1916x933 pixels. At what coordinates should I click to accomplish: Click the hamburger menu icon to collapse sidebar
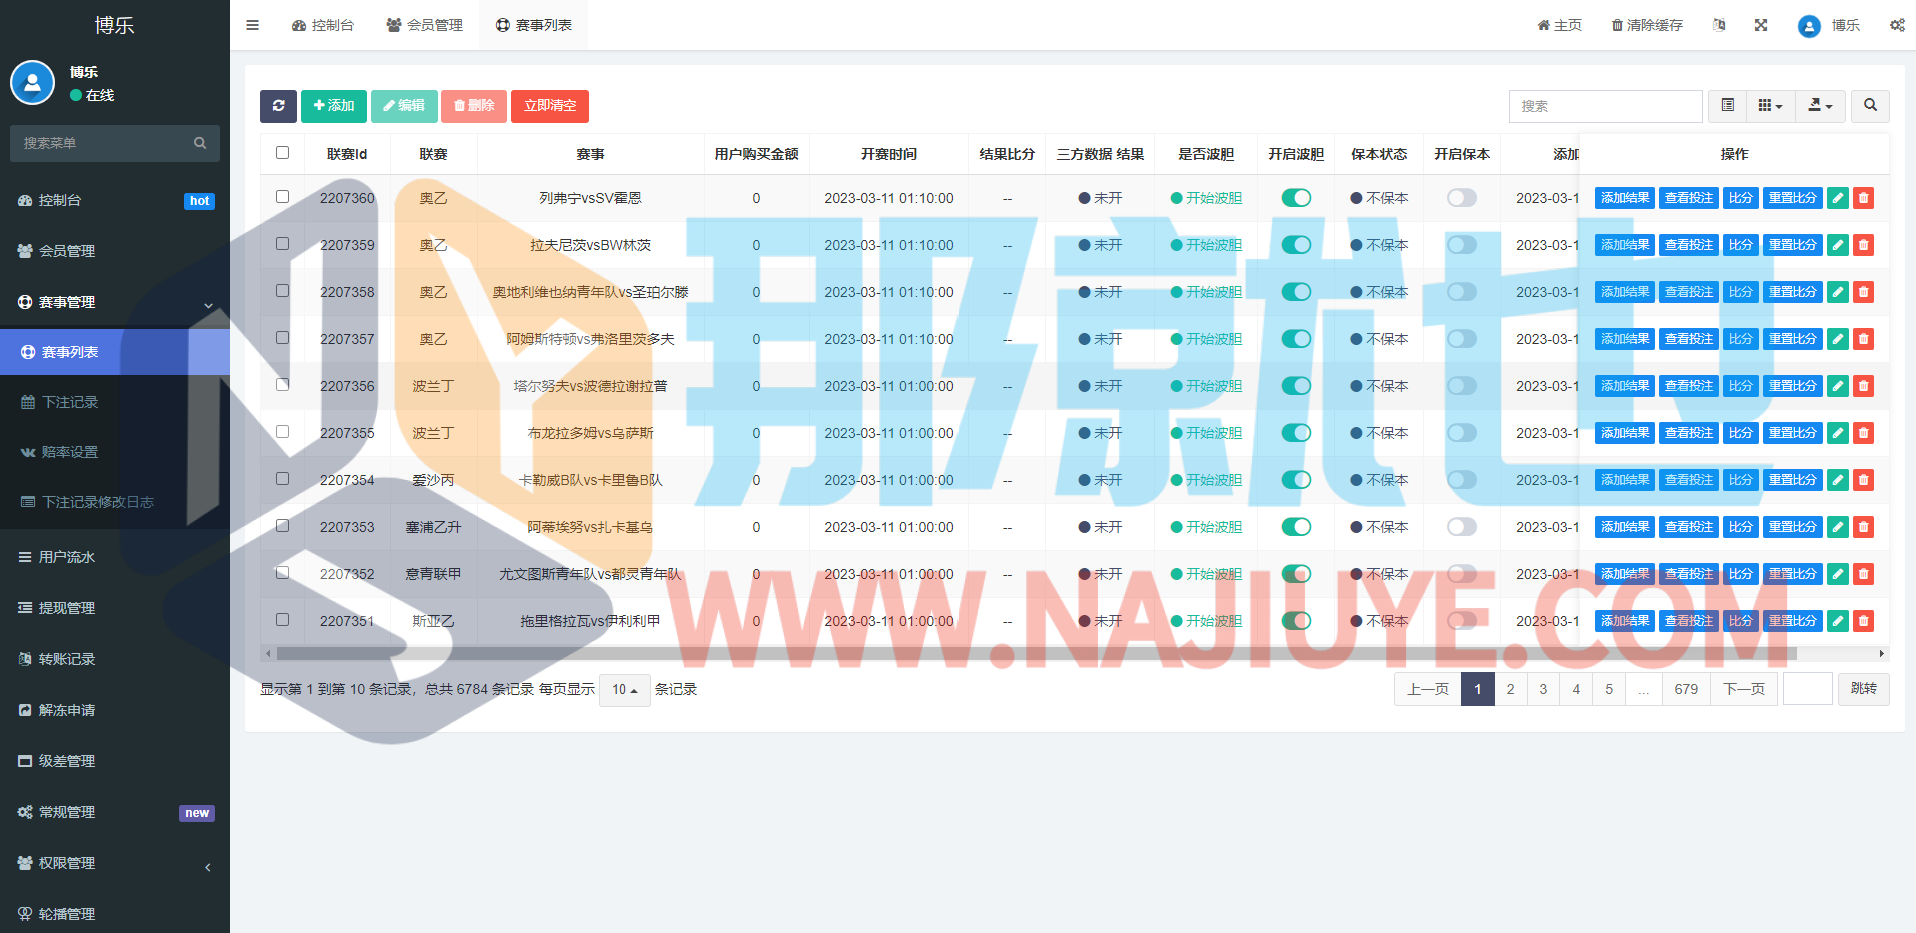click(252, 25)
